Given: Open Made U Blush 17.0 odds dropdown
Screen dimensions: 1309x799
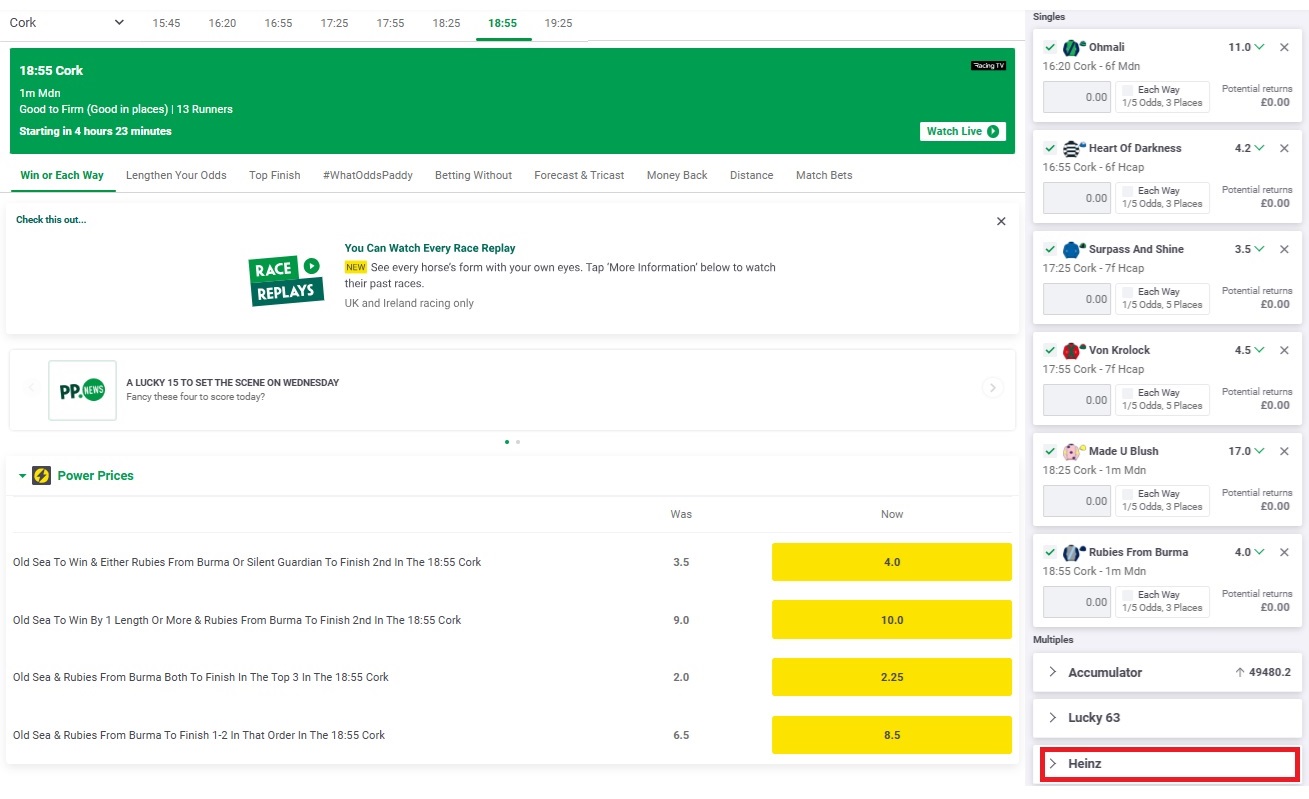Looking at the screenshot, I should 1246,451.
